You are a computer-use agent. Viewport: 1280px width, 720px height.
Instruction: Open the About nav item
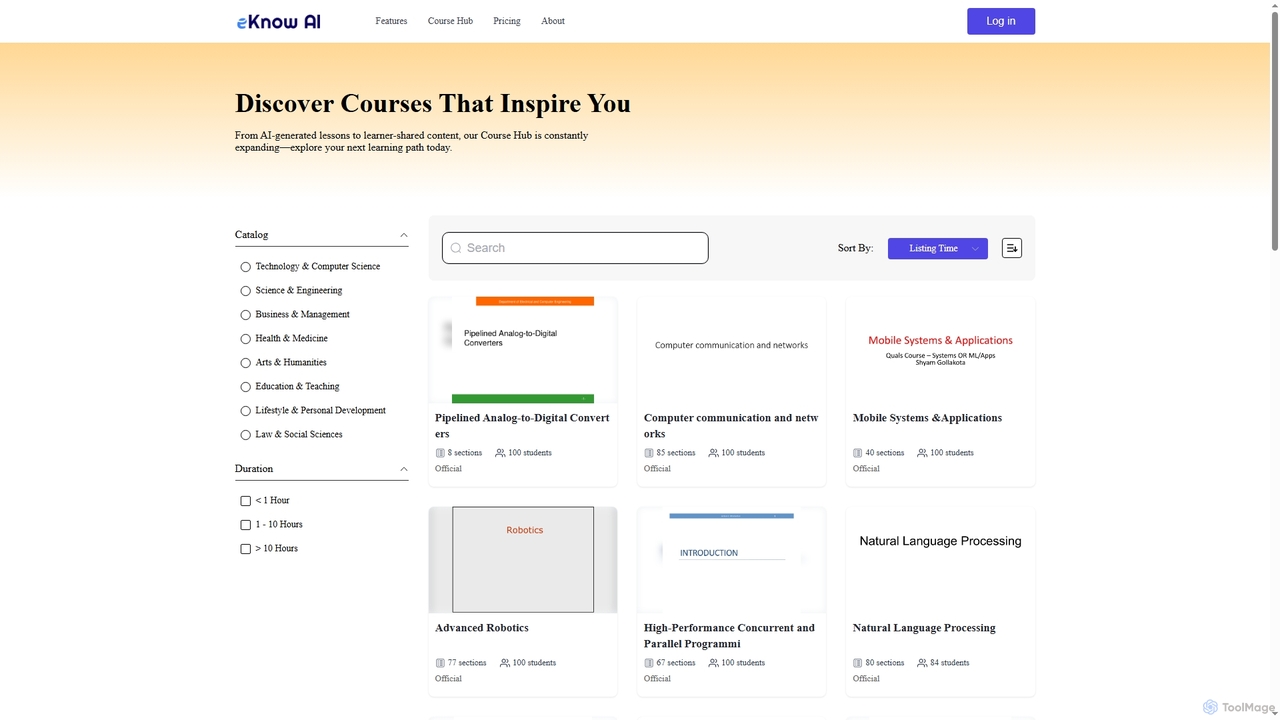553,21
